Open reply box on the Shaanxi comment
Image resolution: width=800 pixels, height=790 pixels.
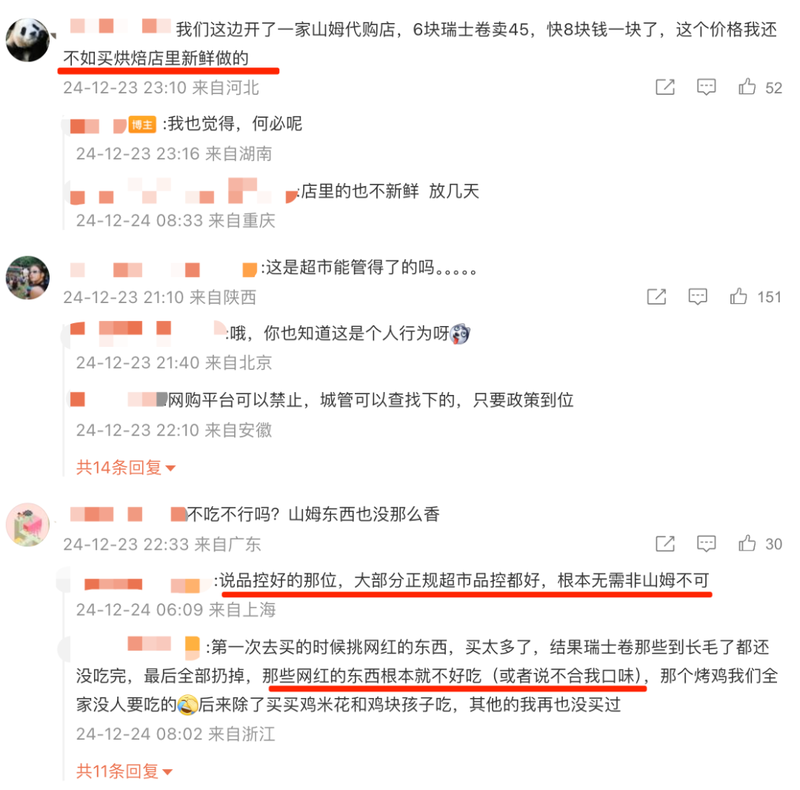(x=697, y=297)
